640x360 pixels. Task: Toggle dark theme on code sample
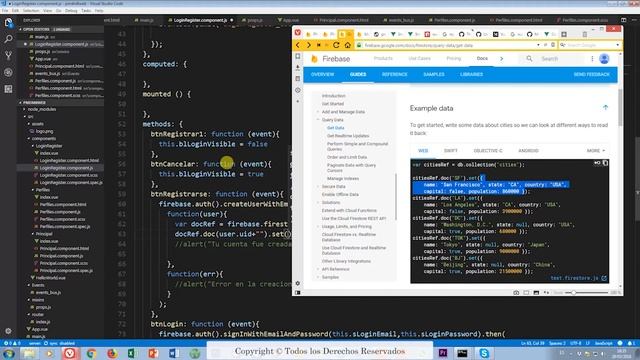[597, 163]
